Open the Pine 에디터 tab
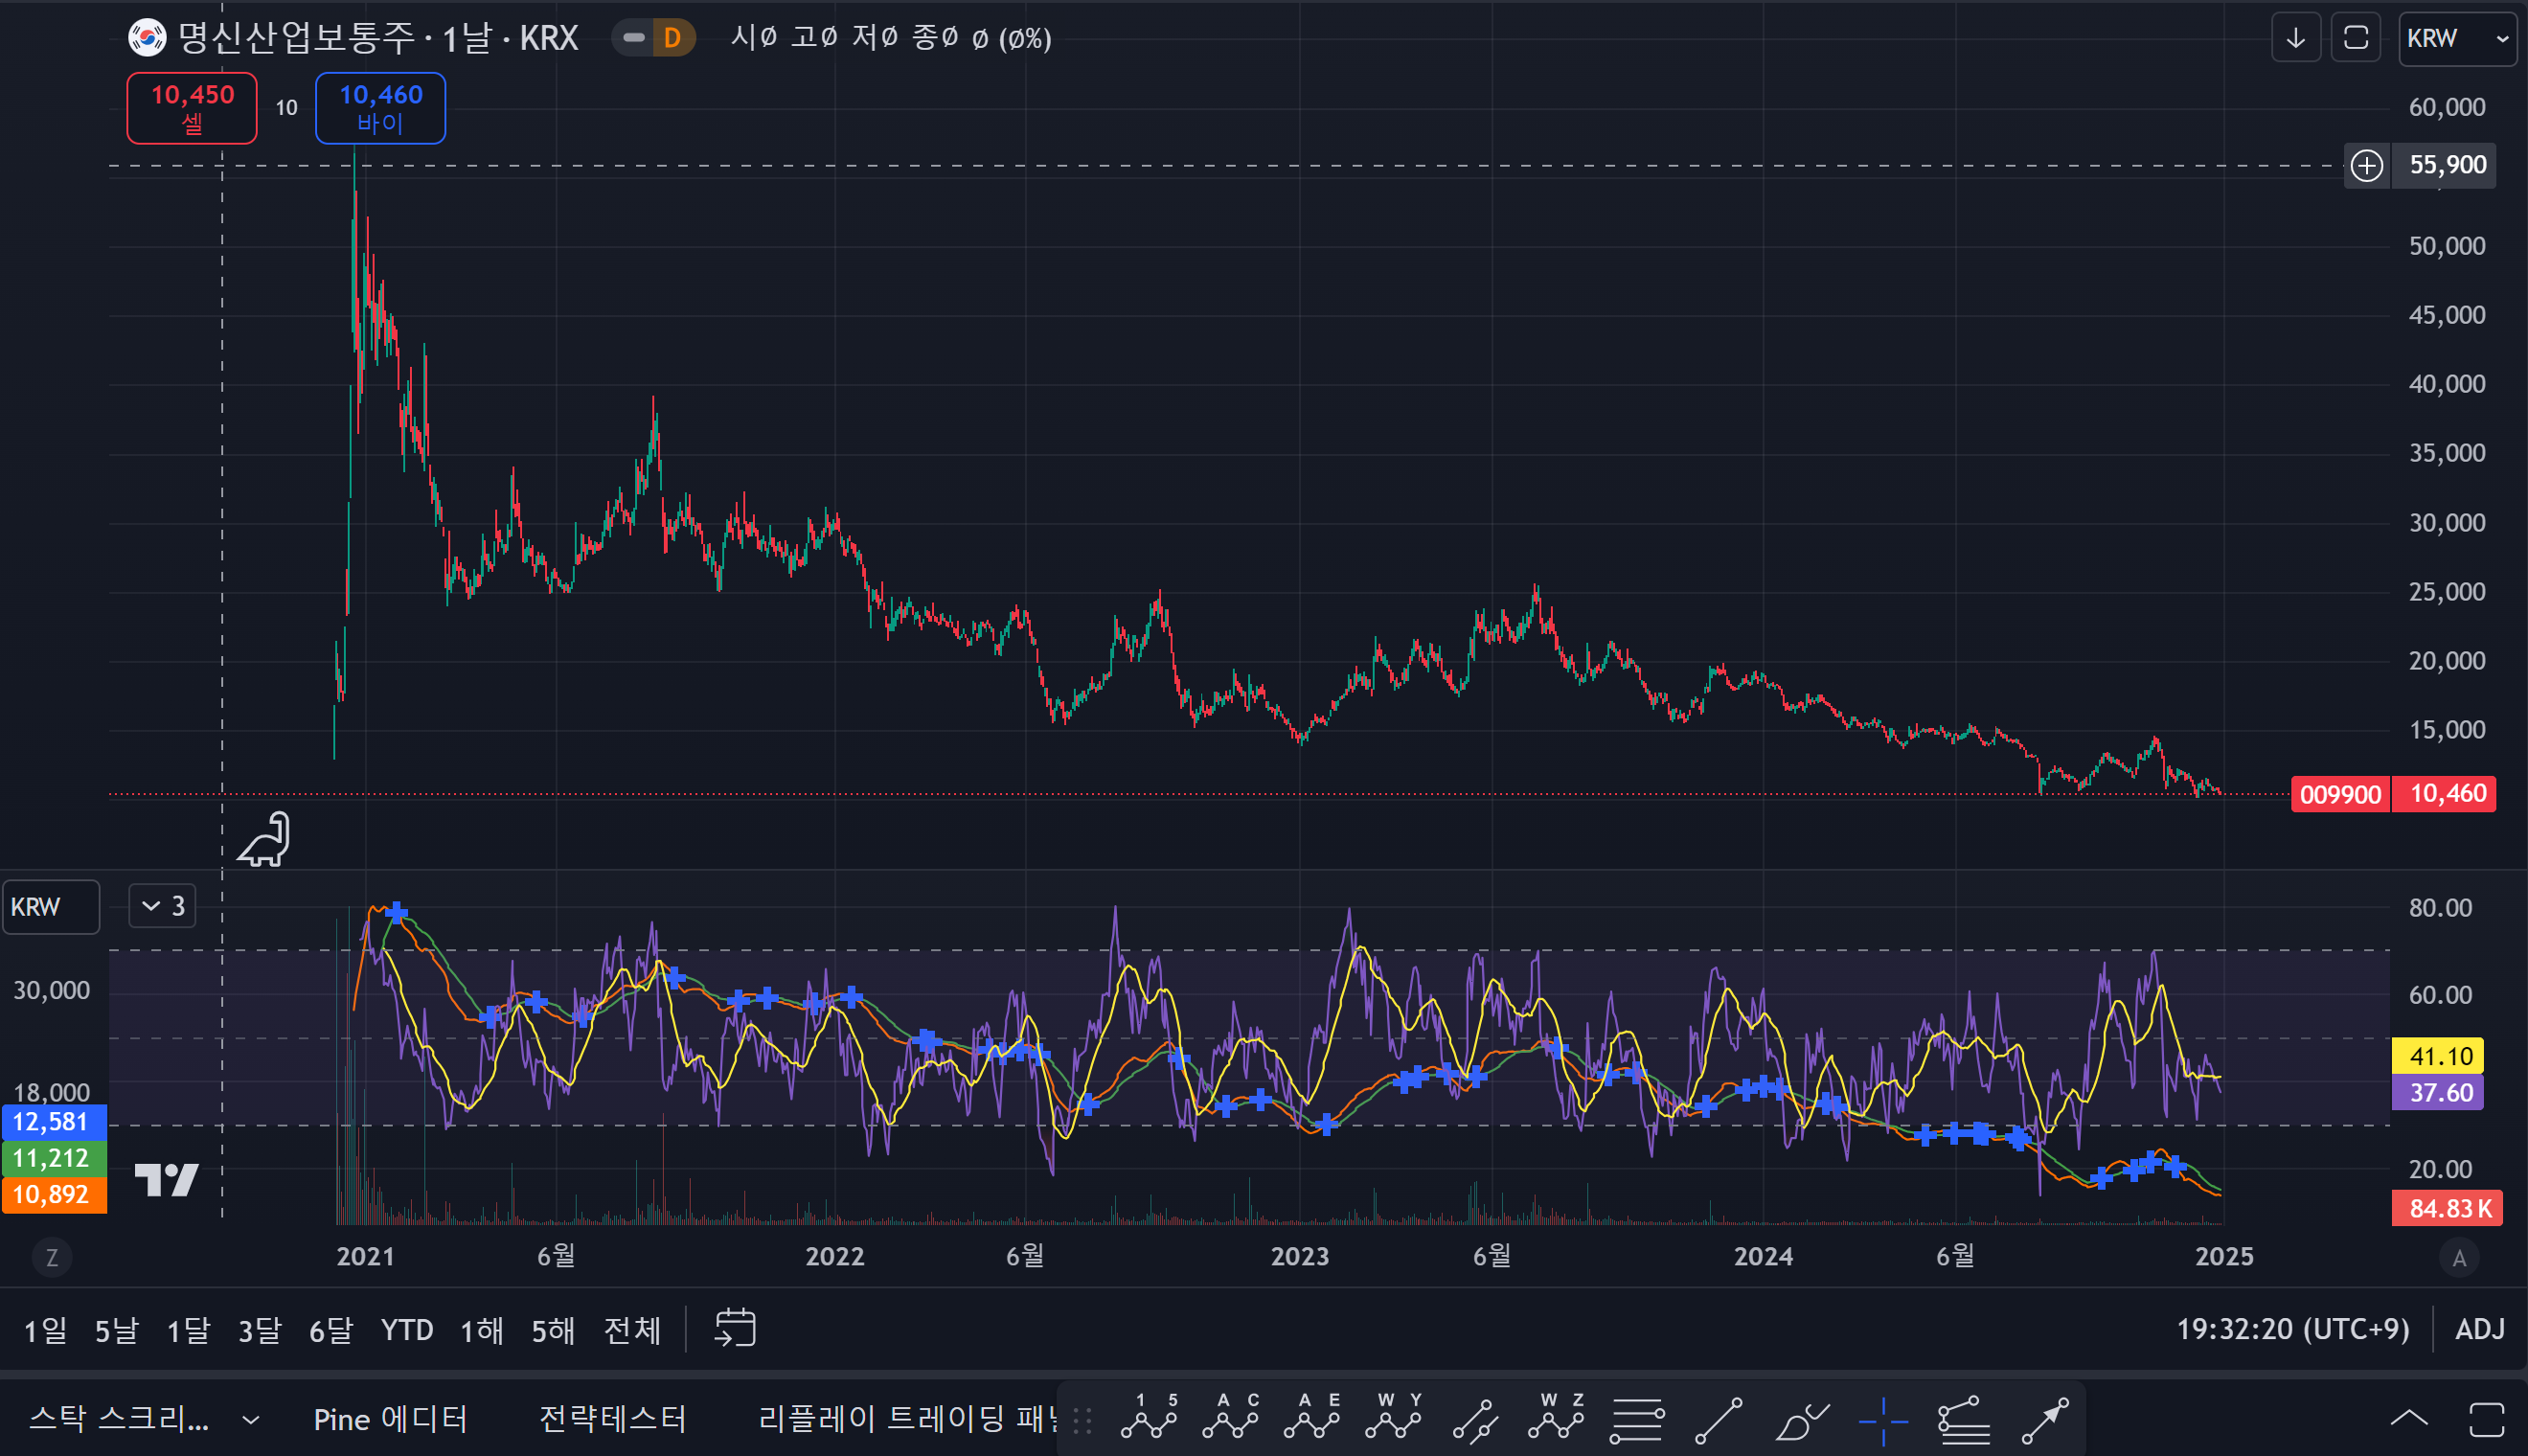Viewport: 2528px width, 1456px height. tap(390, 1419)
